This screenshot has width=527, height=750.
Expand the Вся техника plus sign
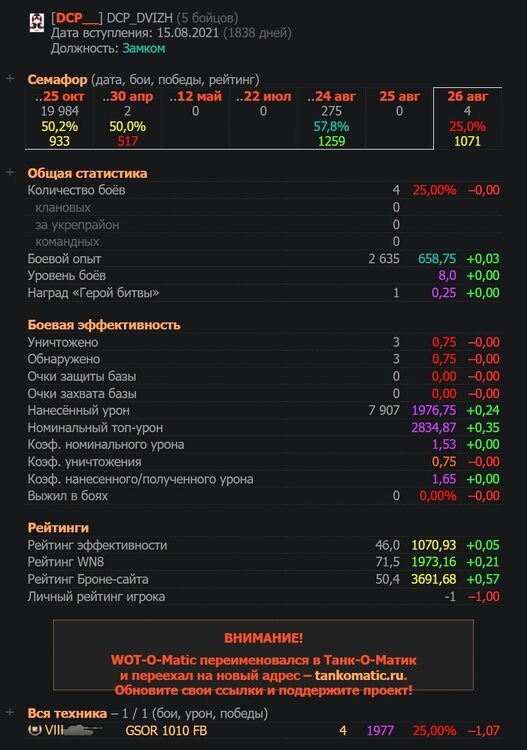pyautogui.click(x=10, y=713)
